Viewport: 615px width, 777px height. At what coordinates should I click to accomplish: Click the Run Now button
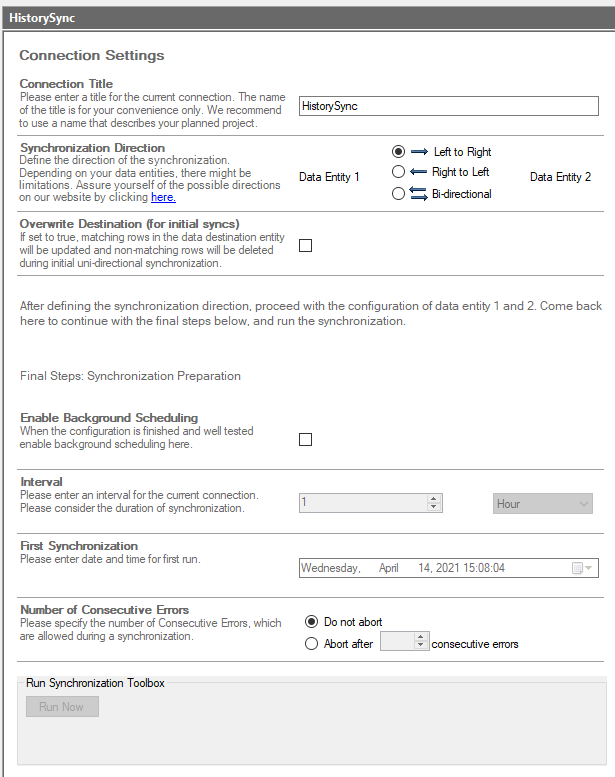click(x=62, y=707)
